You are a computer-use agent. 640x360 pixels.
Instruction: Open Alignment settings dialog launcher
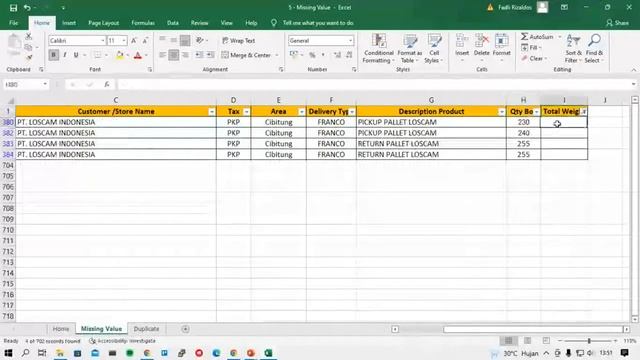point(281,70)
